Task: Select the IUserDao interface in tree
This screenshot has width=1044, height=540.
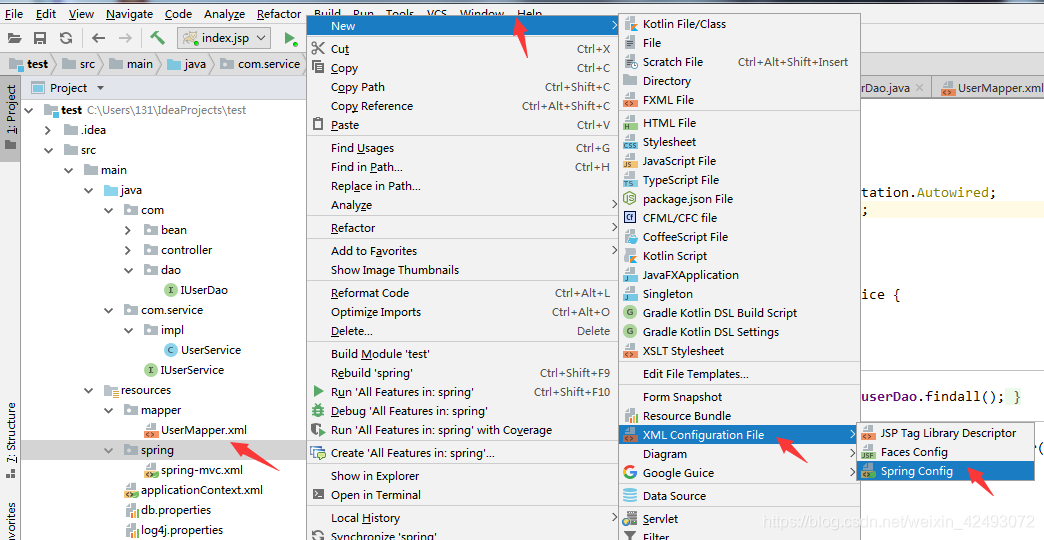Action: 196,290
